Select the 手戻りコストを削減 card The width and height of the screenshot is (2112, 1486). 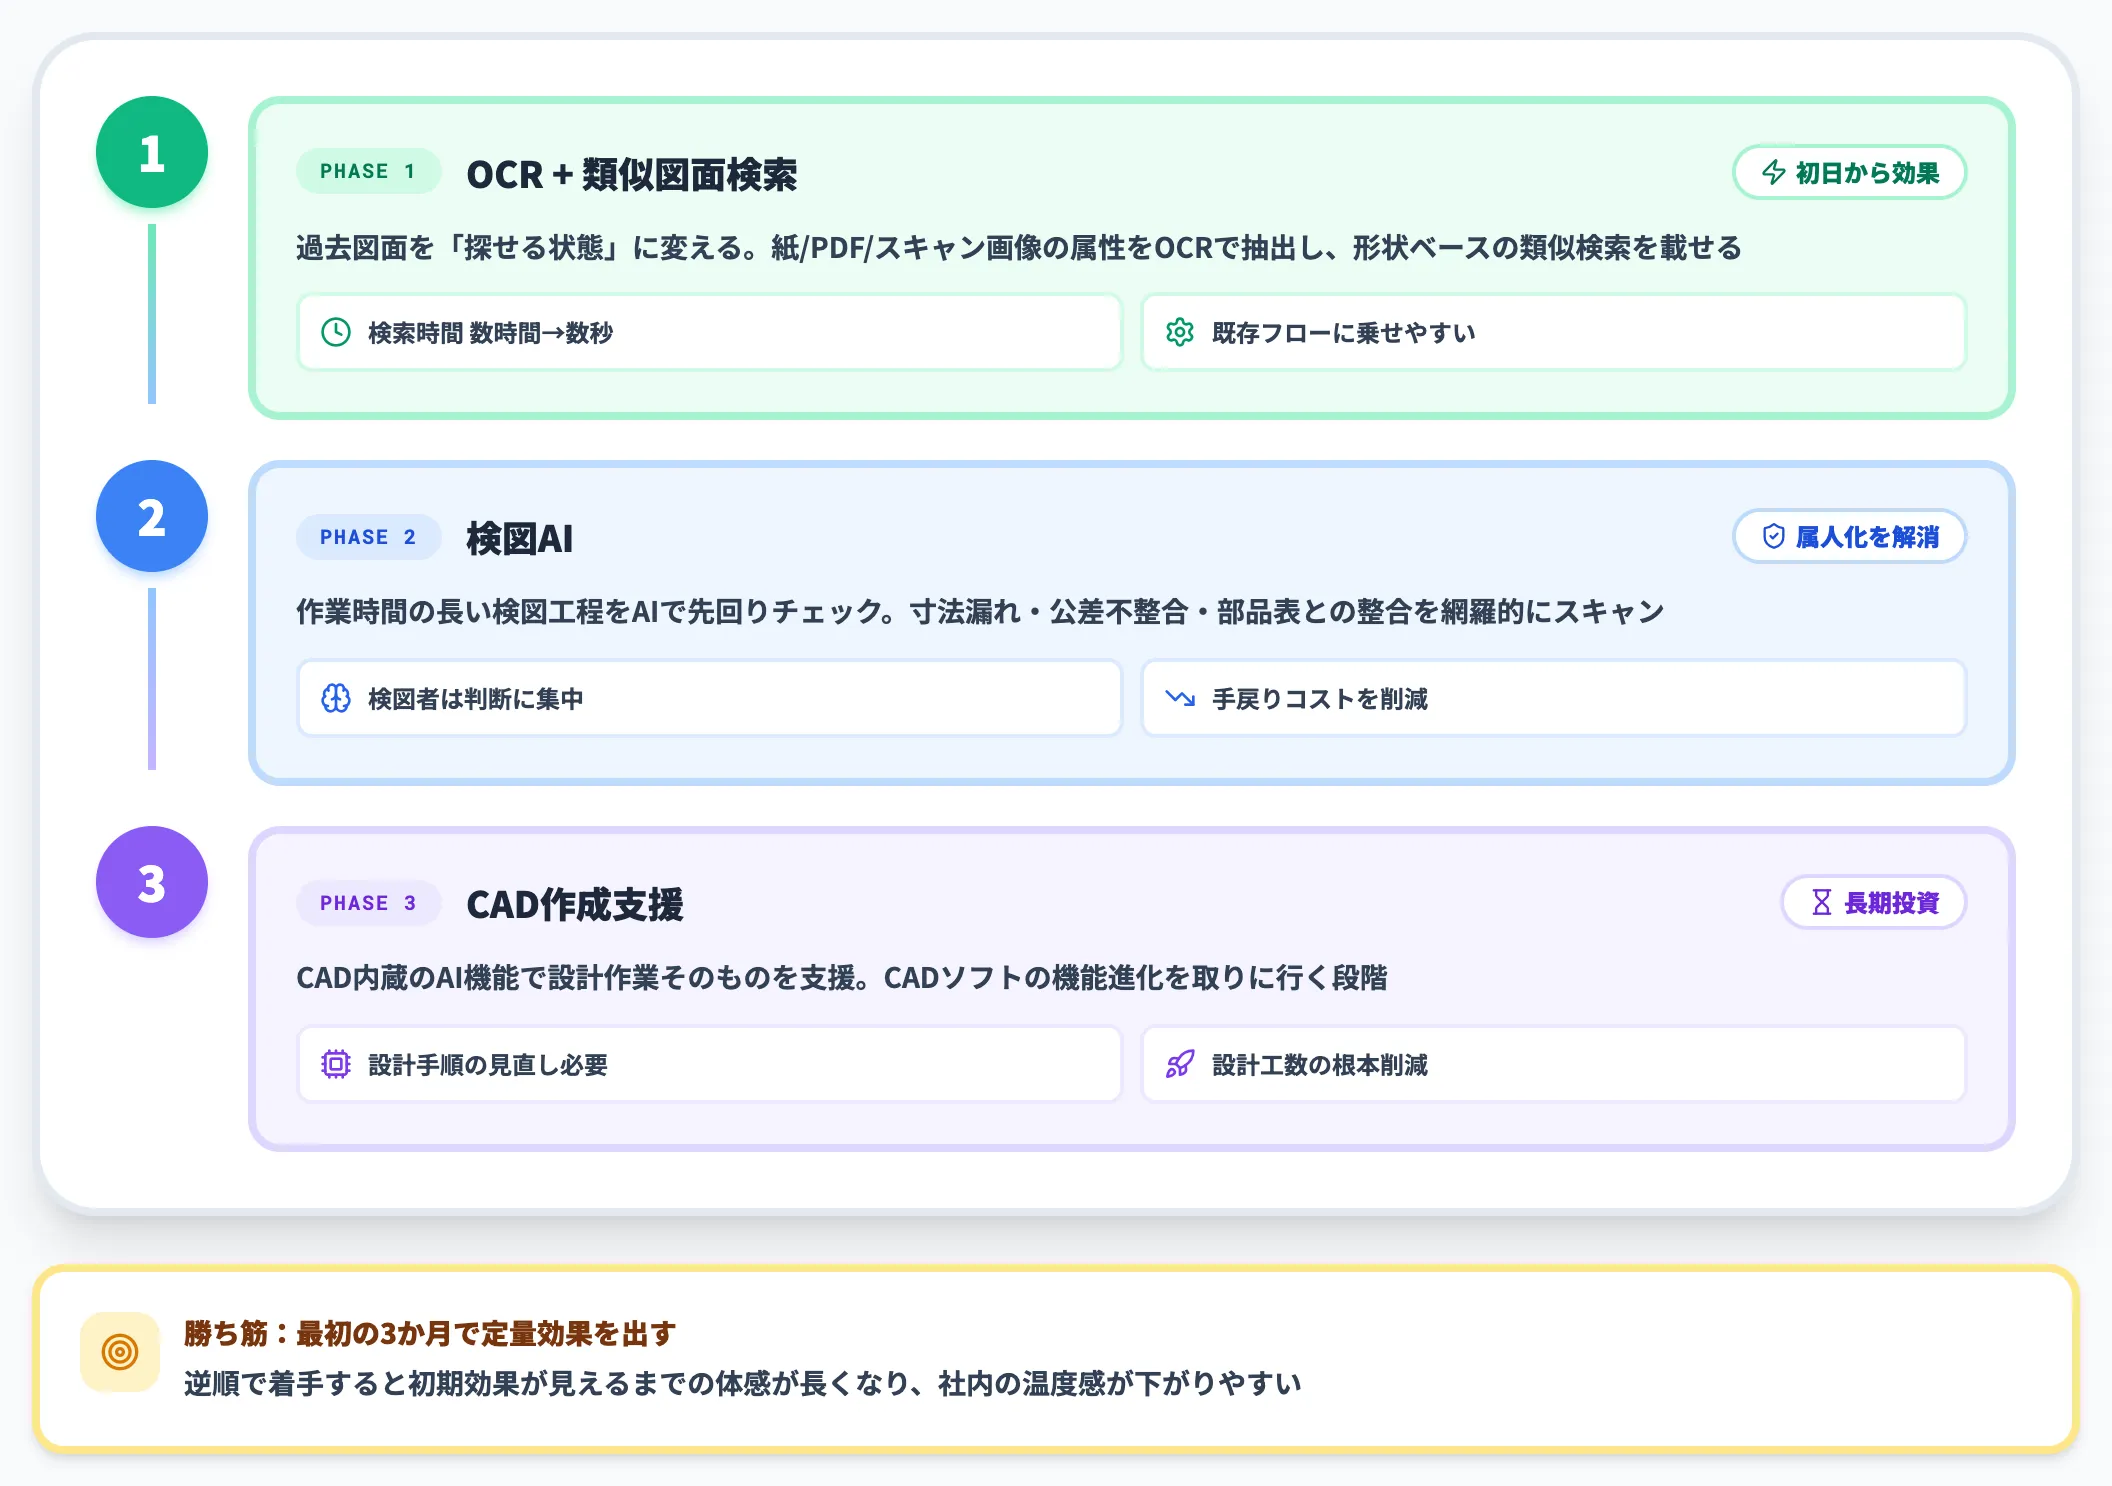pos(1554,698)
